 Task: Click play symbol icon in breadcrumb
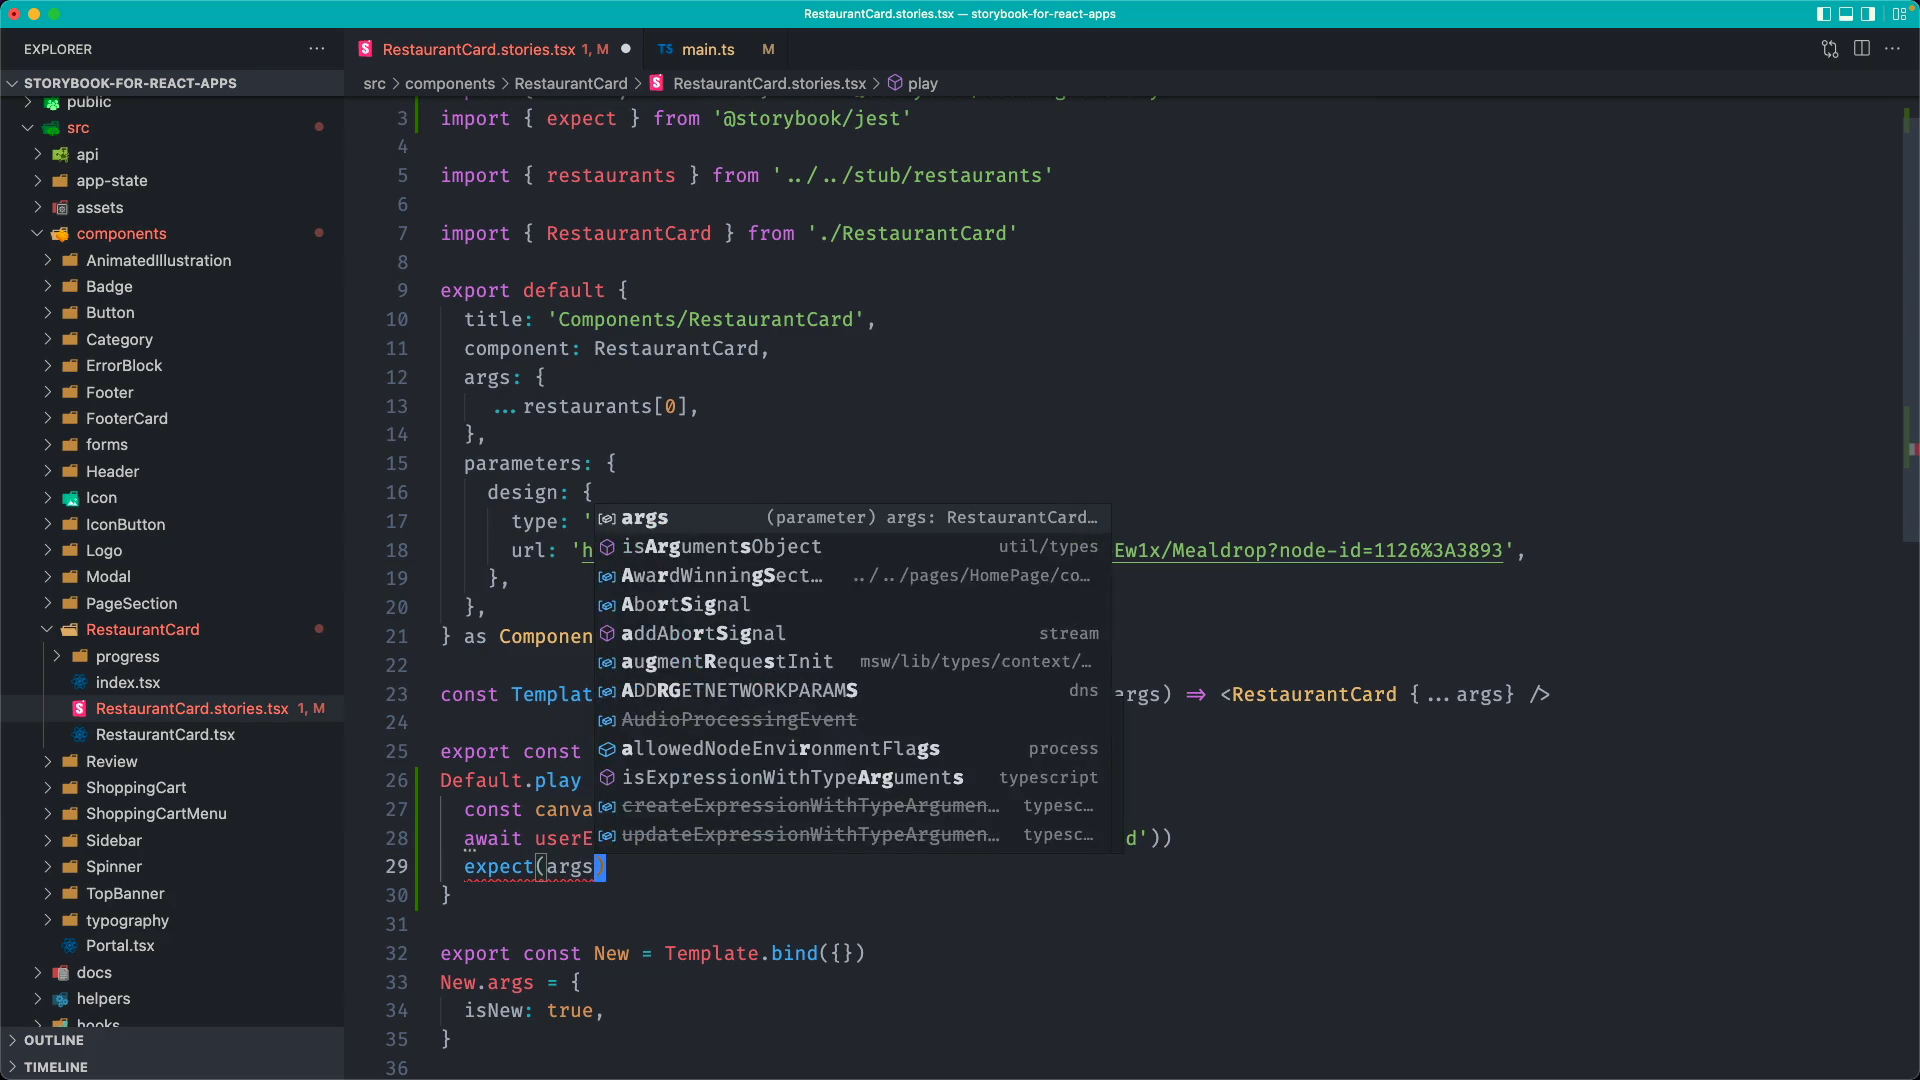(895, 84)
